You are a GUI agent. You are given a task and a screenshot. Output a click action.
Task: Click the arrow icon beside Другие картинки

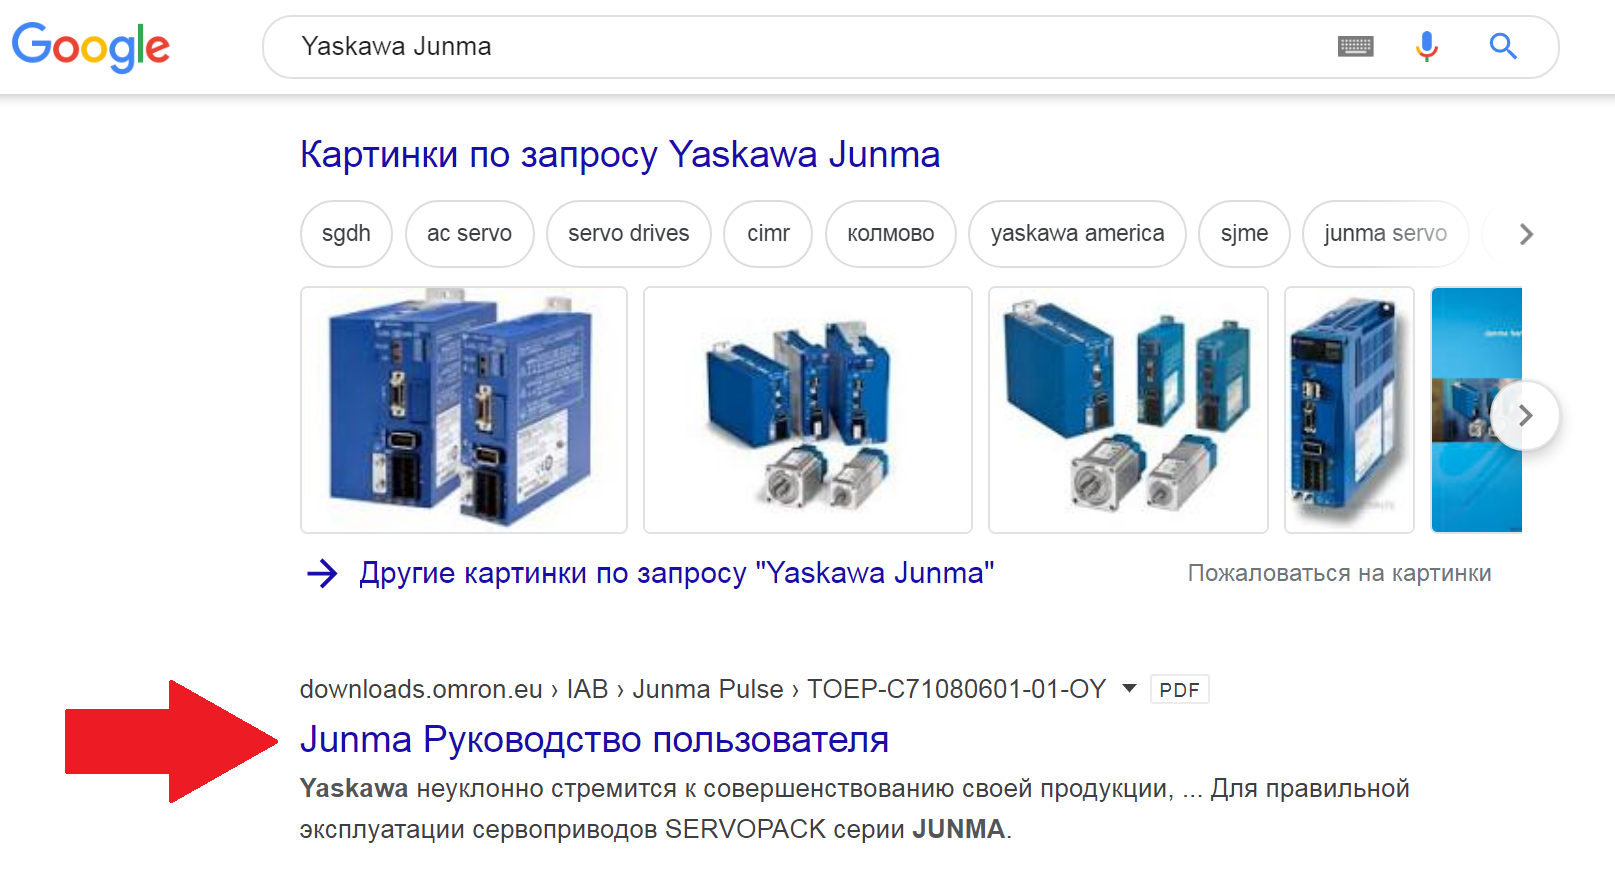(x=322, y=573)
